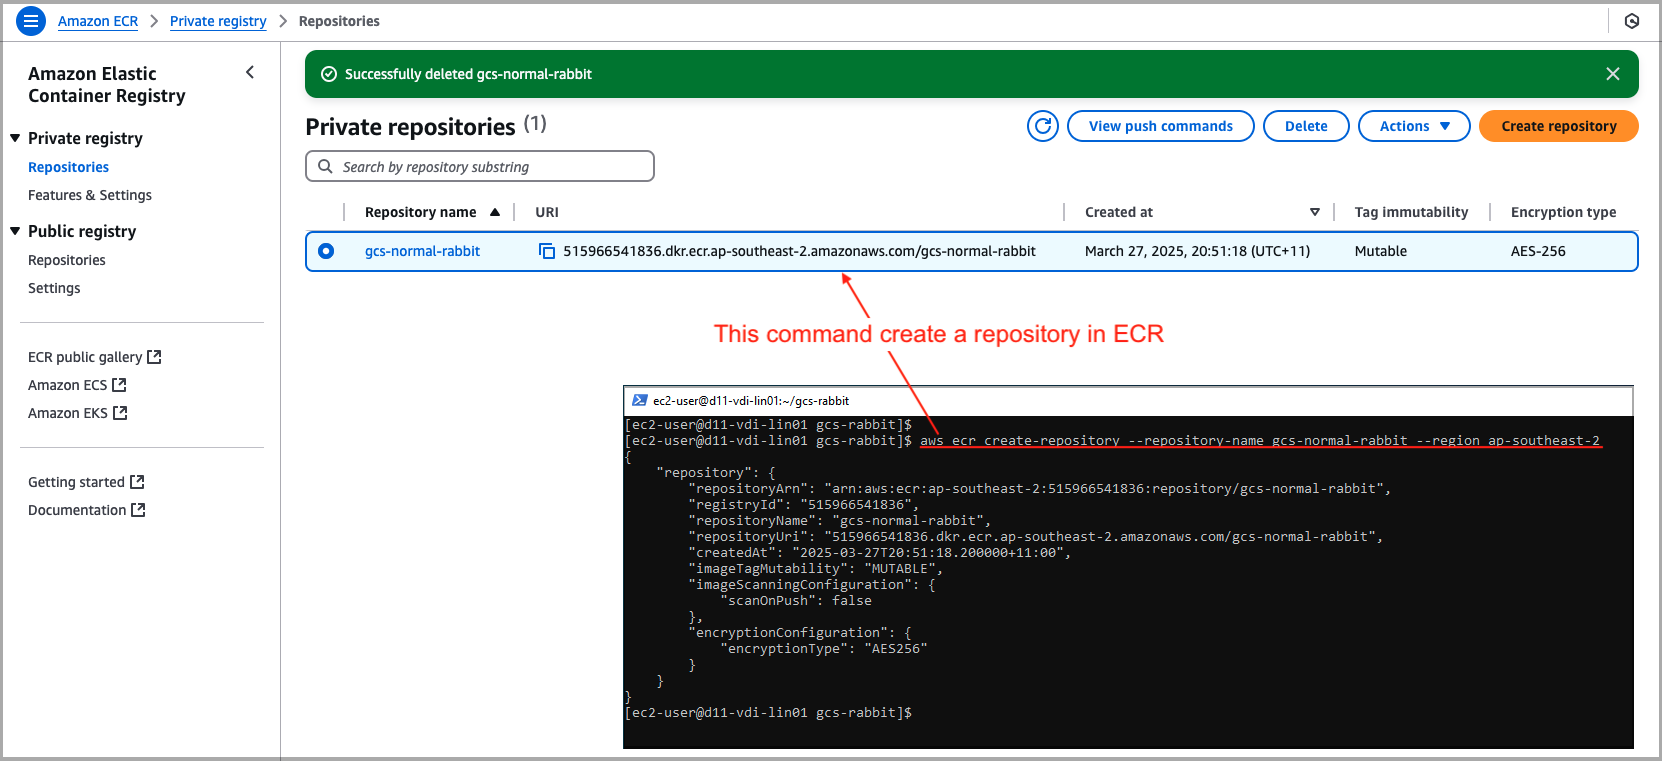1662x761 pixels.
Task: Collapse the Public registry section
Action: (x=15, y=231)
